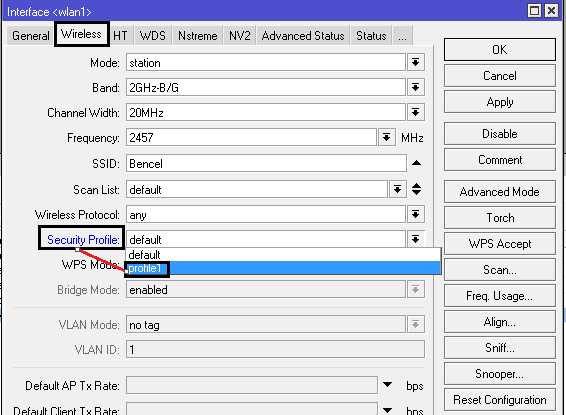Screen dimensions: 566x415
Task: Open the Wireless tab
Action: (x=81, y=34)
